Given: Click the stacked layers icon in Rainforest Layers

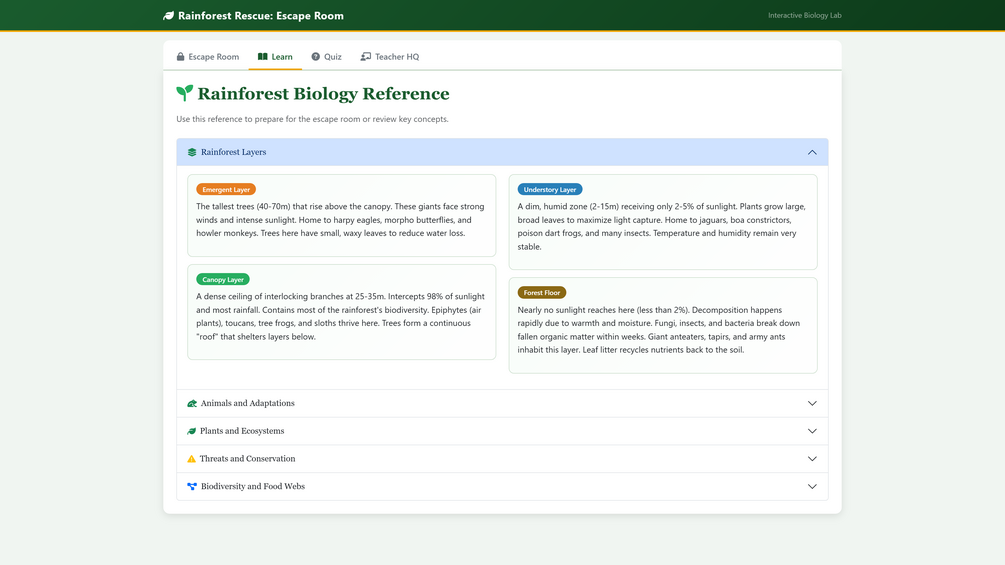Looking at the screenshot, I should click(x=192, y=152).
